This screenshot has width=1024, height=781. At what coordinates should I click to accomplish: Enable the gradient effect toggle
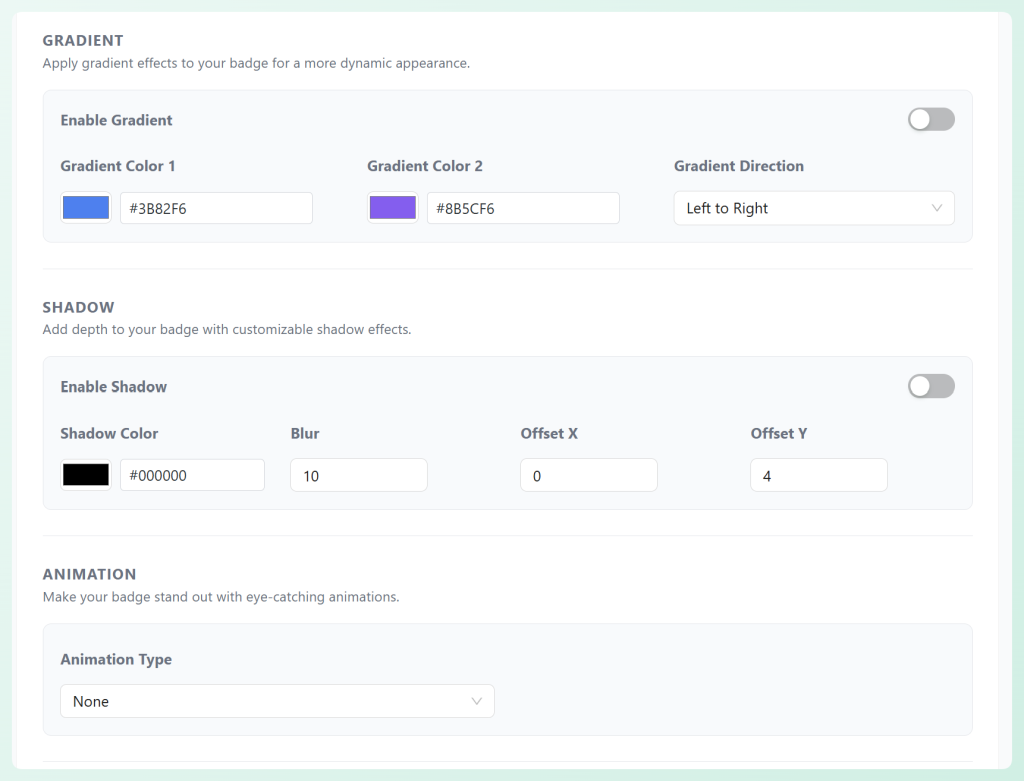click(x=931, y=119)
